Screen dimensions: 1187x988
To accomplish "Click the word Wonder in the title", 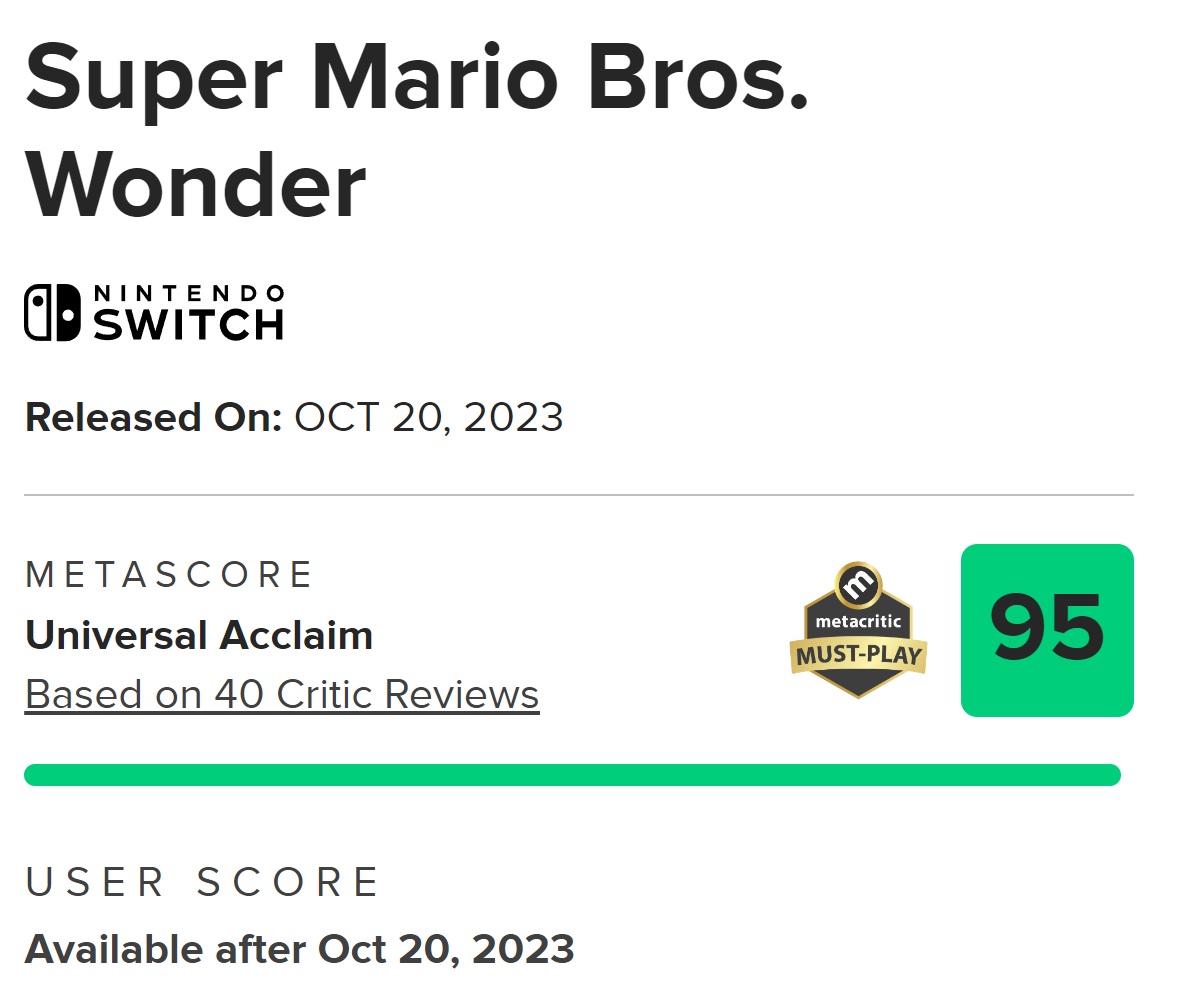I will coord(196,185).
